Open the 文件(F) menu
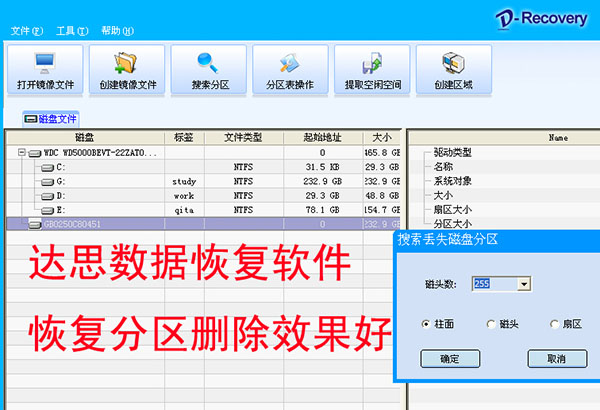The image size is (600, 410). (x=26, y=31)
